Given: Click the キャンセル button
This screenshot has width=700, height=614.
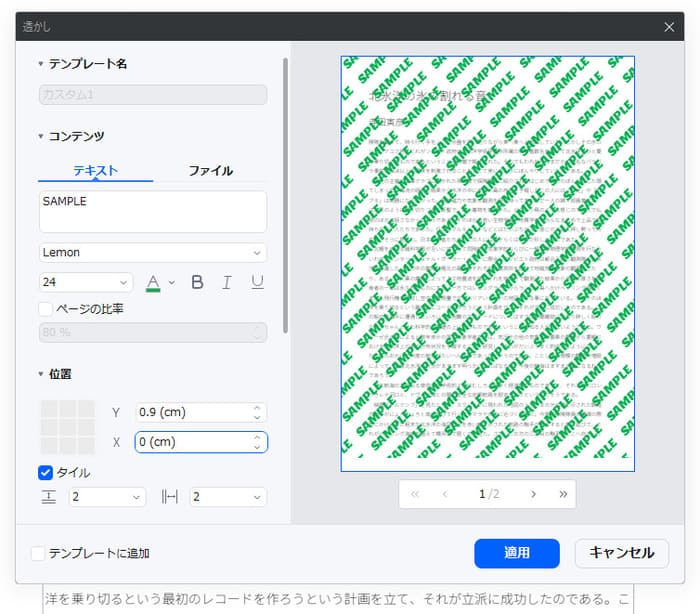Looking at the screenshot, I should click(621, 553).
